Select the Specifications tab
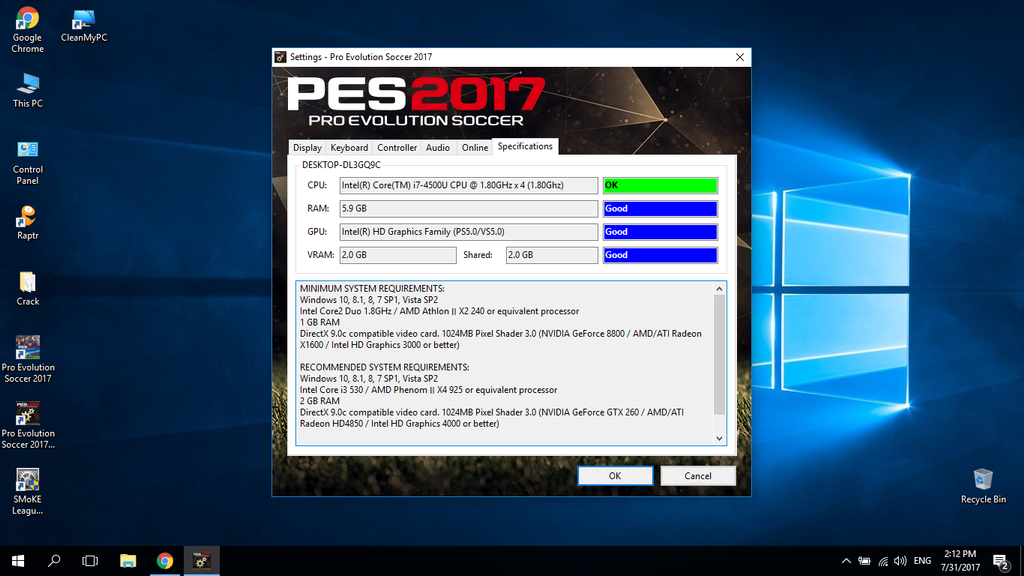Viewport: 1024px width, 576px height. coord(525,146)
